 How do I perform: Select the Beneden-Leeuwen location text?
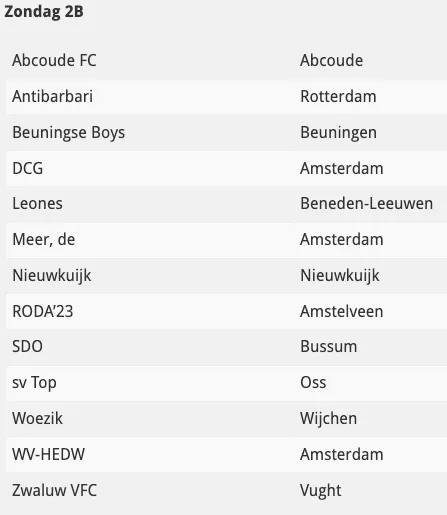pos(367,204)
